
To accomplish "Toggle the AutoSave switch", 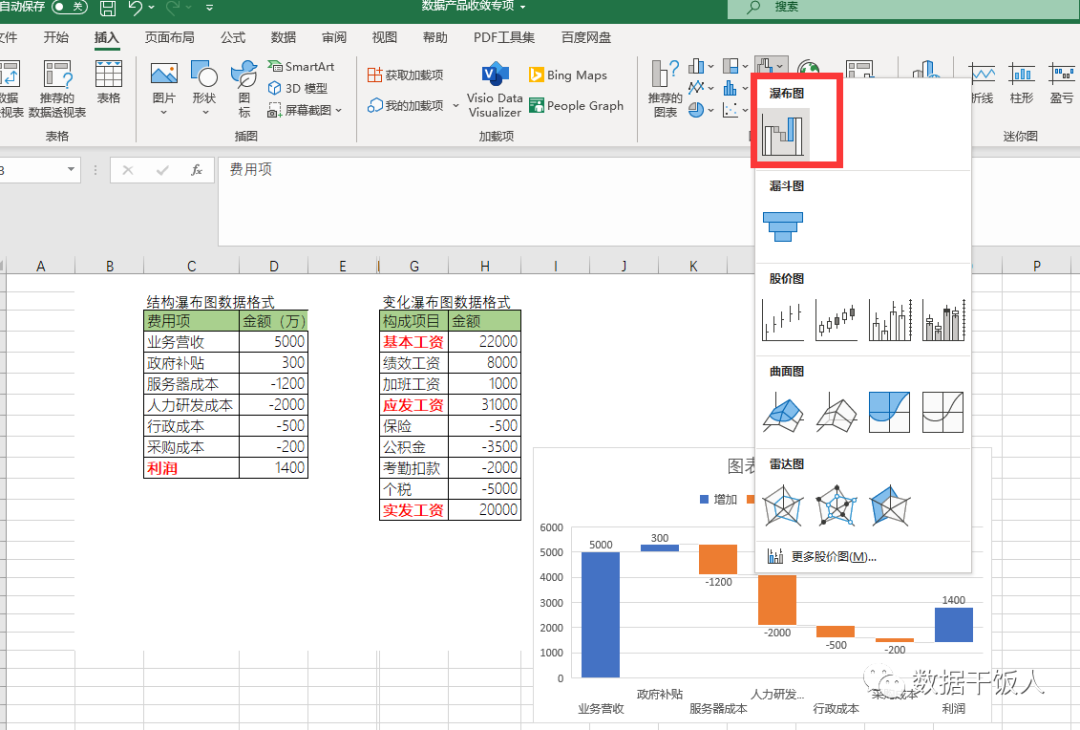I will (x=70, y=7).
